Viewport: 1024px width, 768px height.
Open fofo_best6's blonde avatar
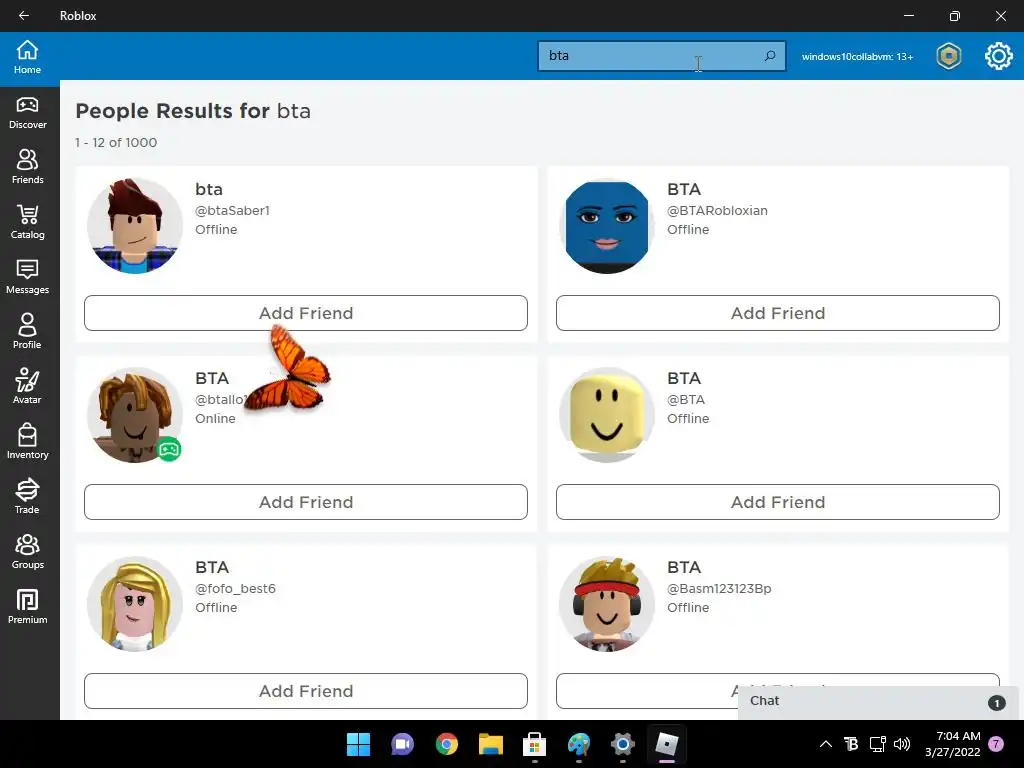135,604
